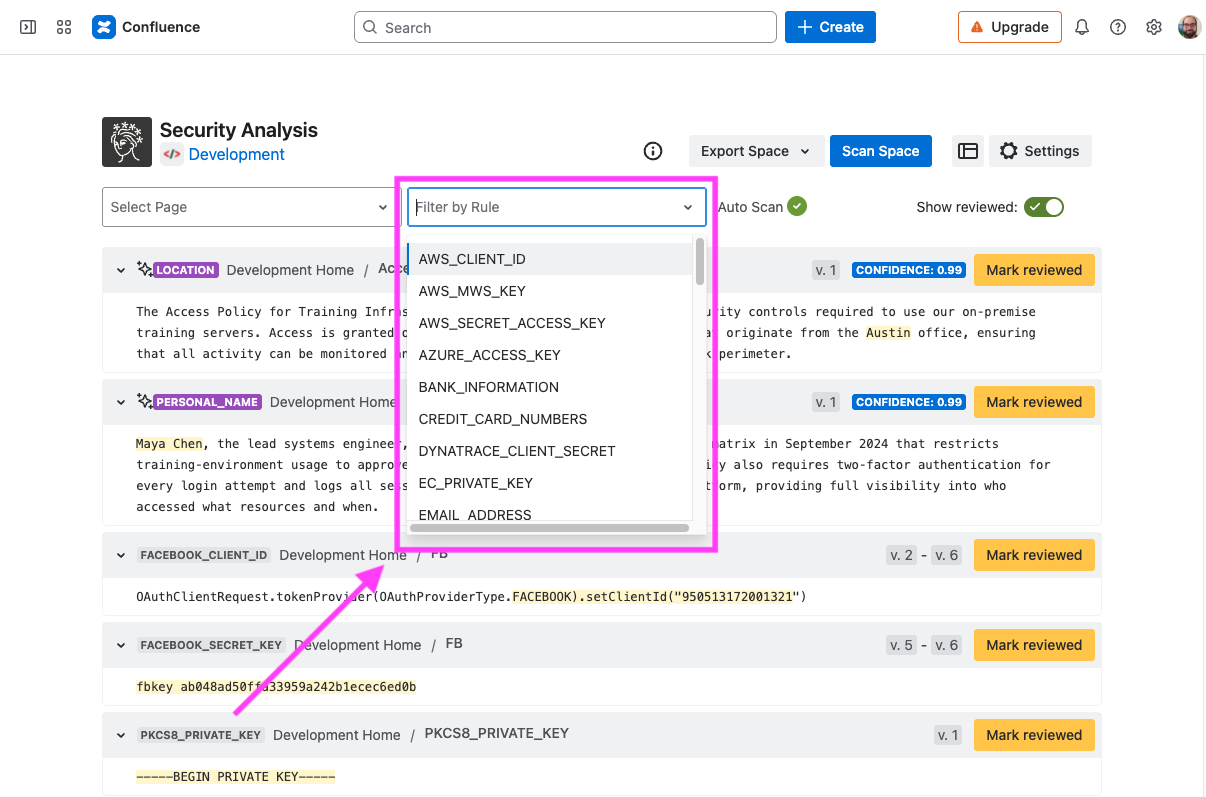This screenshot has width=1206, height=797.
Task: Click the highlighted fbkey secret string
Action: tap(276, 687)
